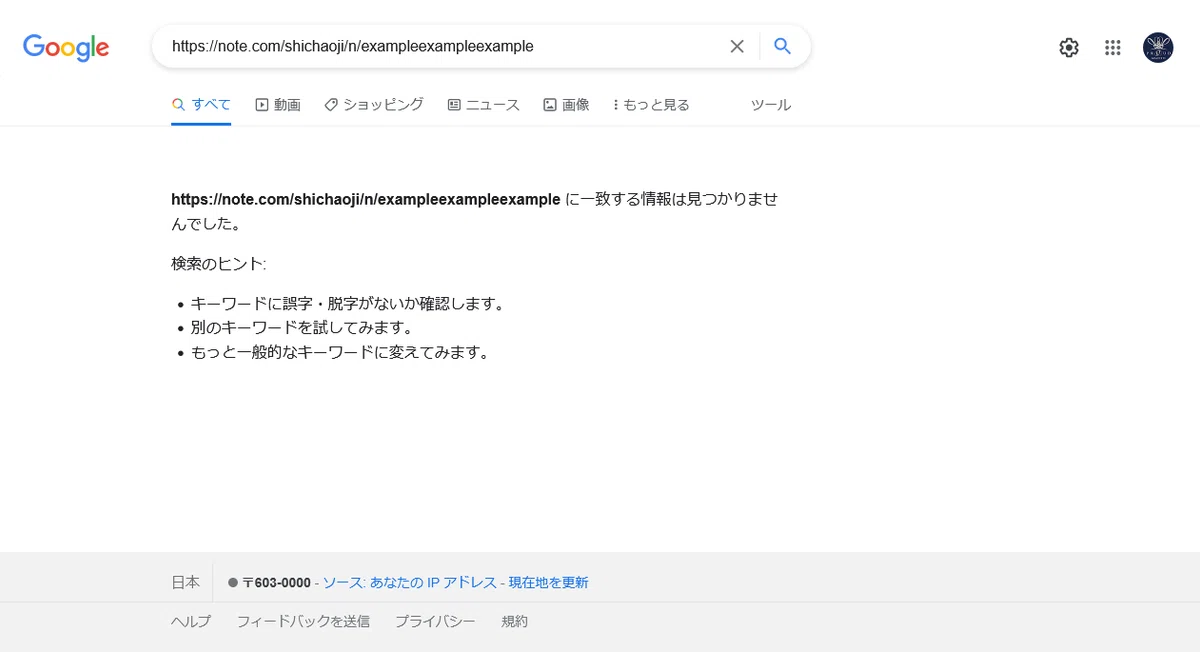The width and height of the screenshot is (1200, 652).
Task: Open the ヘルプ footer link
Action: [x=191, y=621]
